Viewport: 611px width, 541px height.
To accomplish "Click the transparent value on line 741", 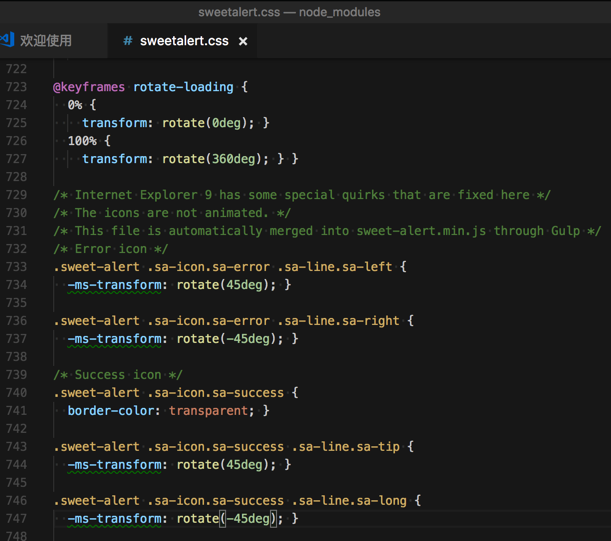I will coord(212,411).
